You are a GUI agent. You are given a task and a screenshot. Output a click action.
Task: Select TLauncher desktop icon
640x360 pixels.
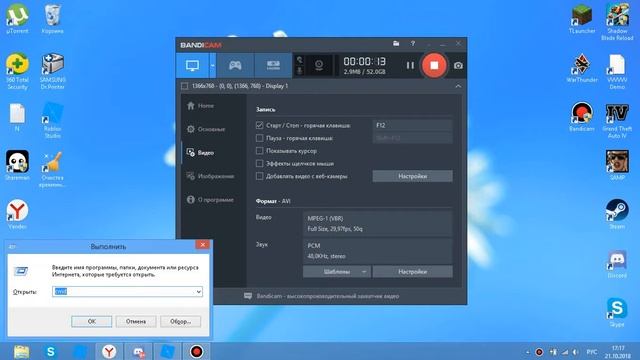pyautogui.click(x=582, y=19)
